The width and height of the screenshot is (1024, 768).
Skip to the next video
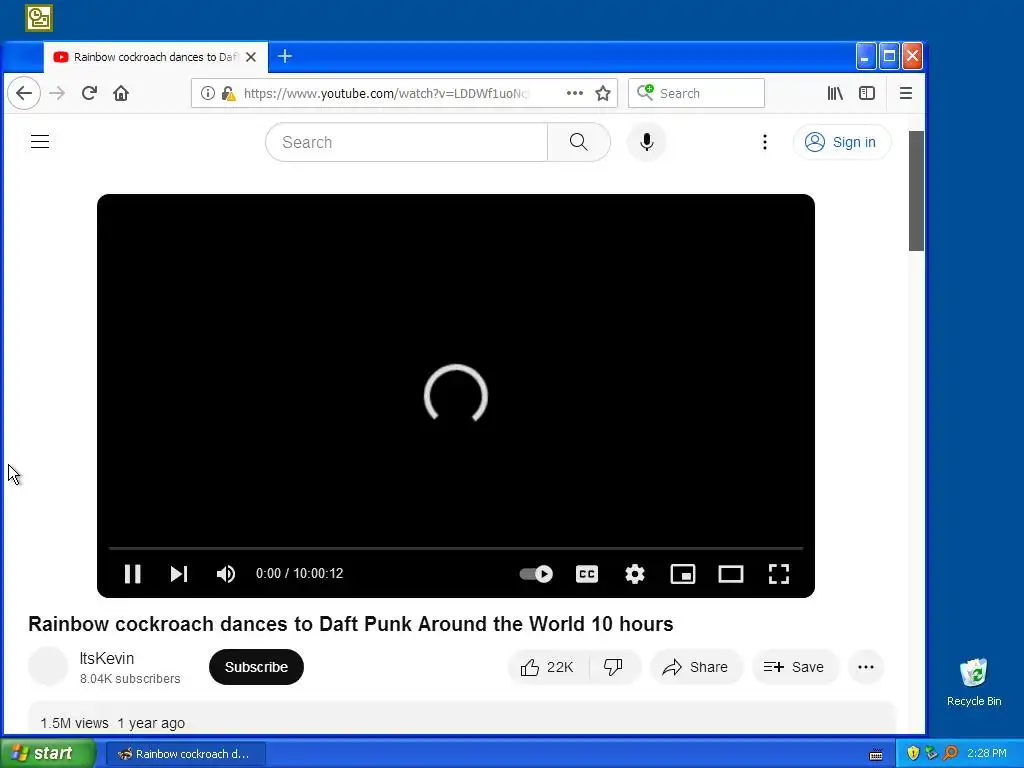179,573
